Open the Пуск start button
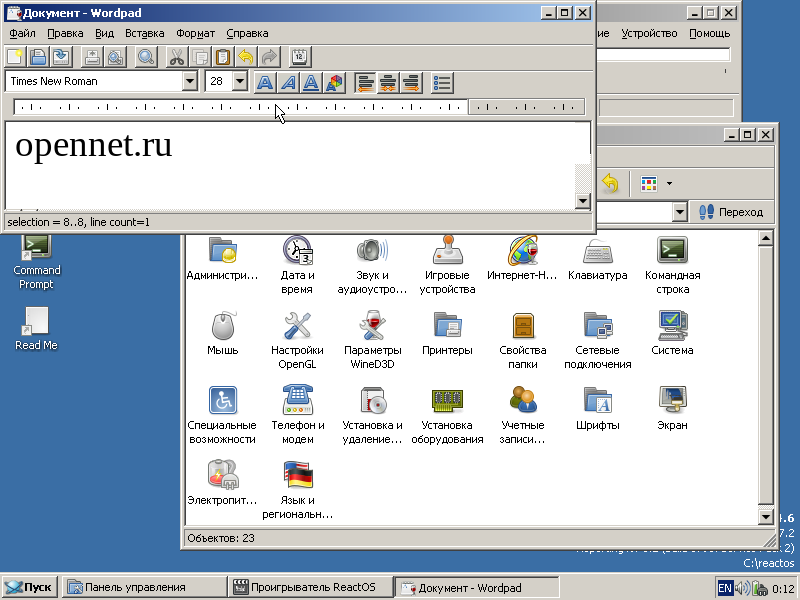The height and width of the screenshot is (600, 800). 29,587
